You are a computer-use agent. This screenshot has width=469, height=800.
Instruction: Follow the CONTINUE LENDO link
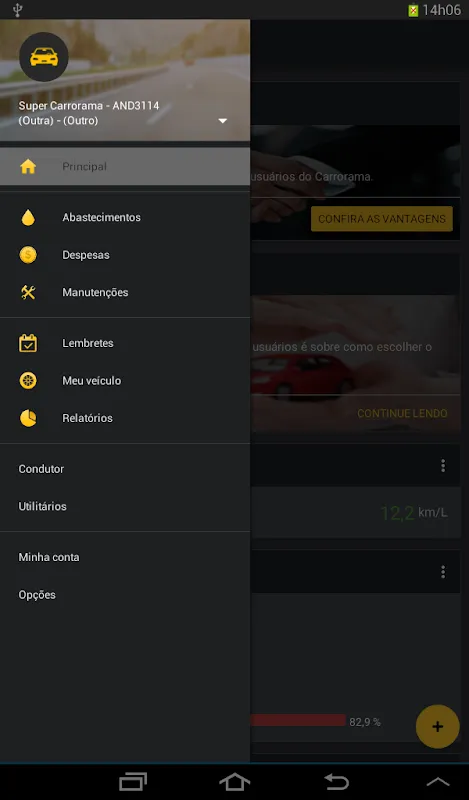coord(402,413)
